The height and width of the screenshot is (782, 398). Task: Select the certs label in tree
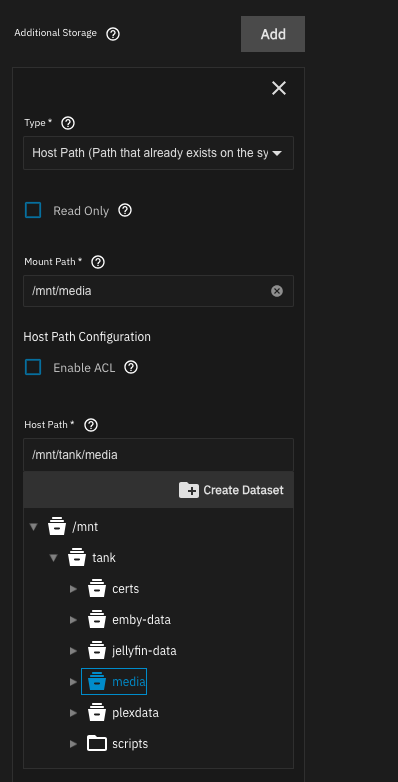click(126, 588)
